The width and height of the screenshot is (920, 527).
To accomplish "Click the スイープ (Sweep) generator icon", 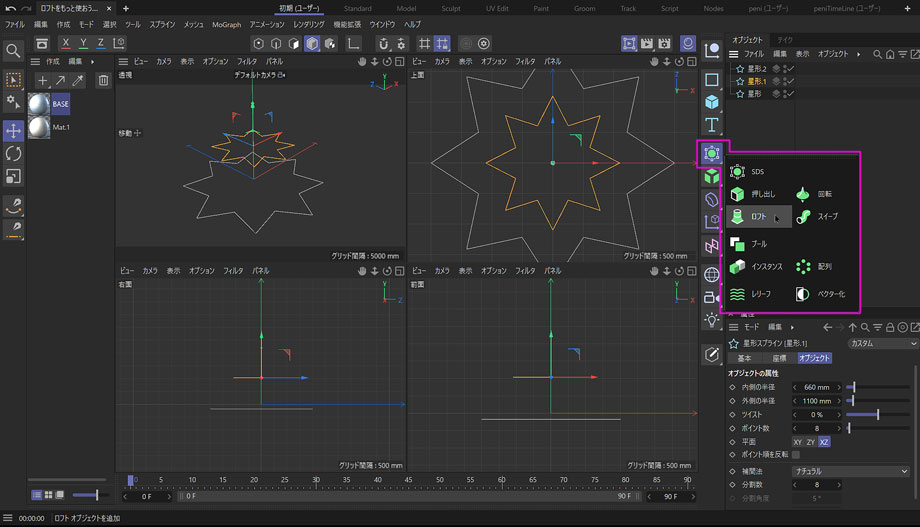I will (803, 217).
